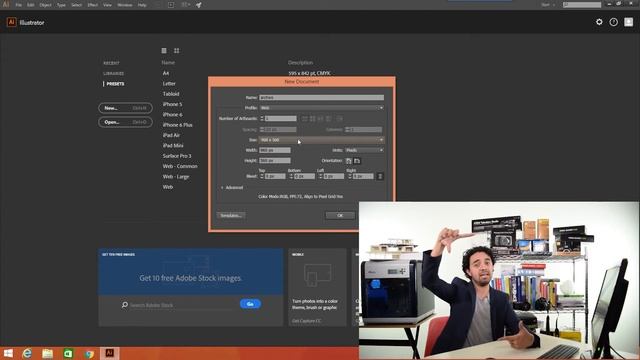
Task: Select the Web - Common preset
Action: click(180, 166)
